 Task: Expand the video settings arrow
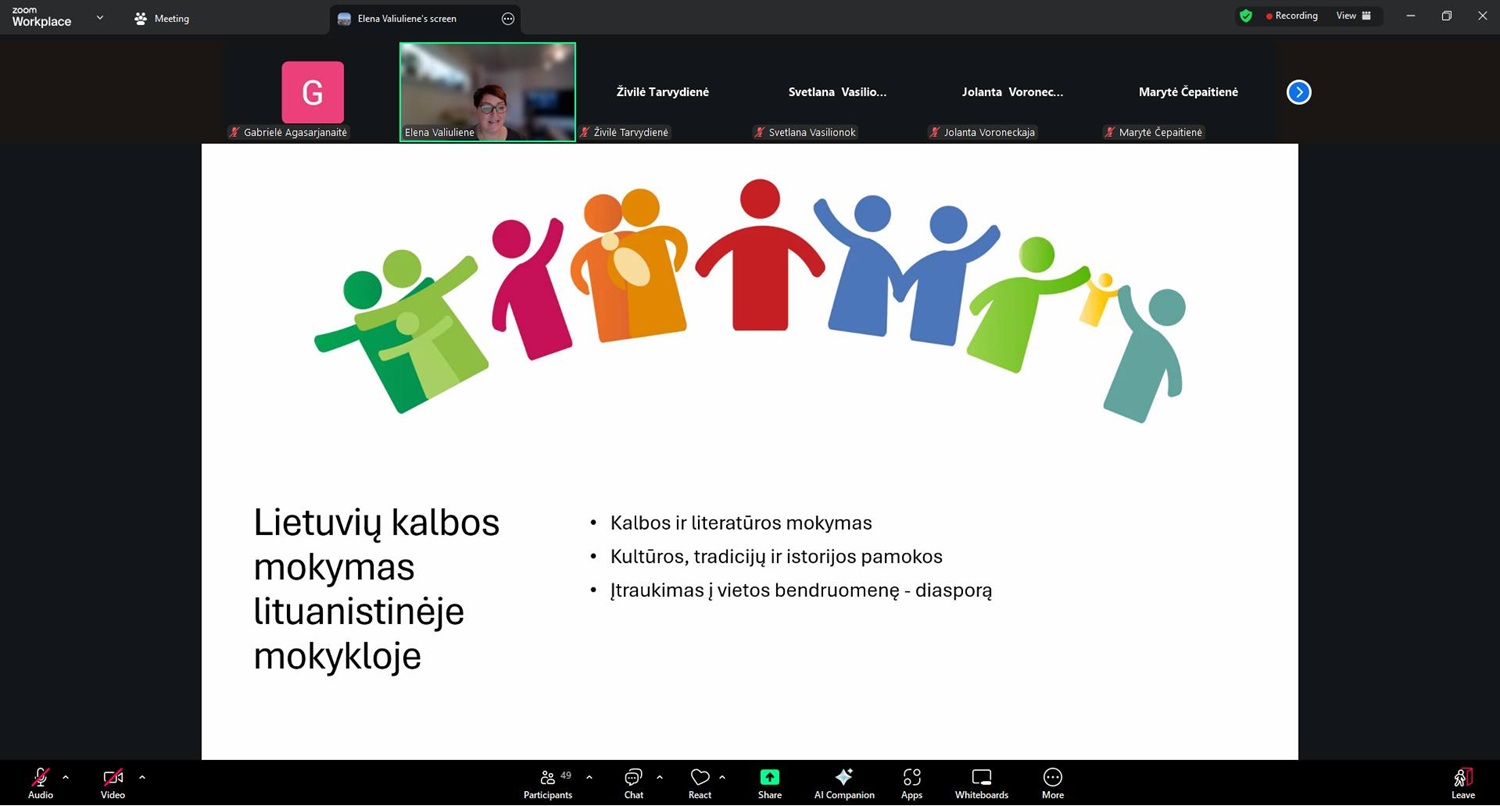coord(142,777)
